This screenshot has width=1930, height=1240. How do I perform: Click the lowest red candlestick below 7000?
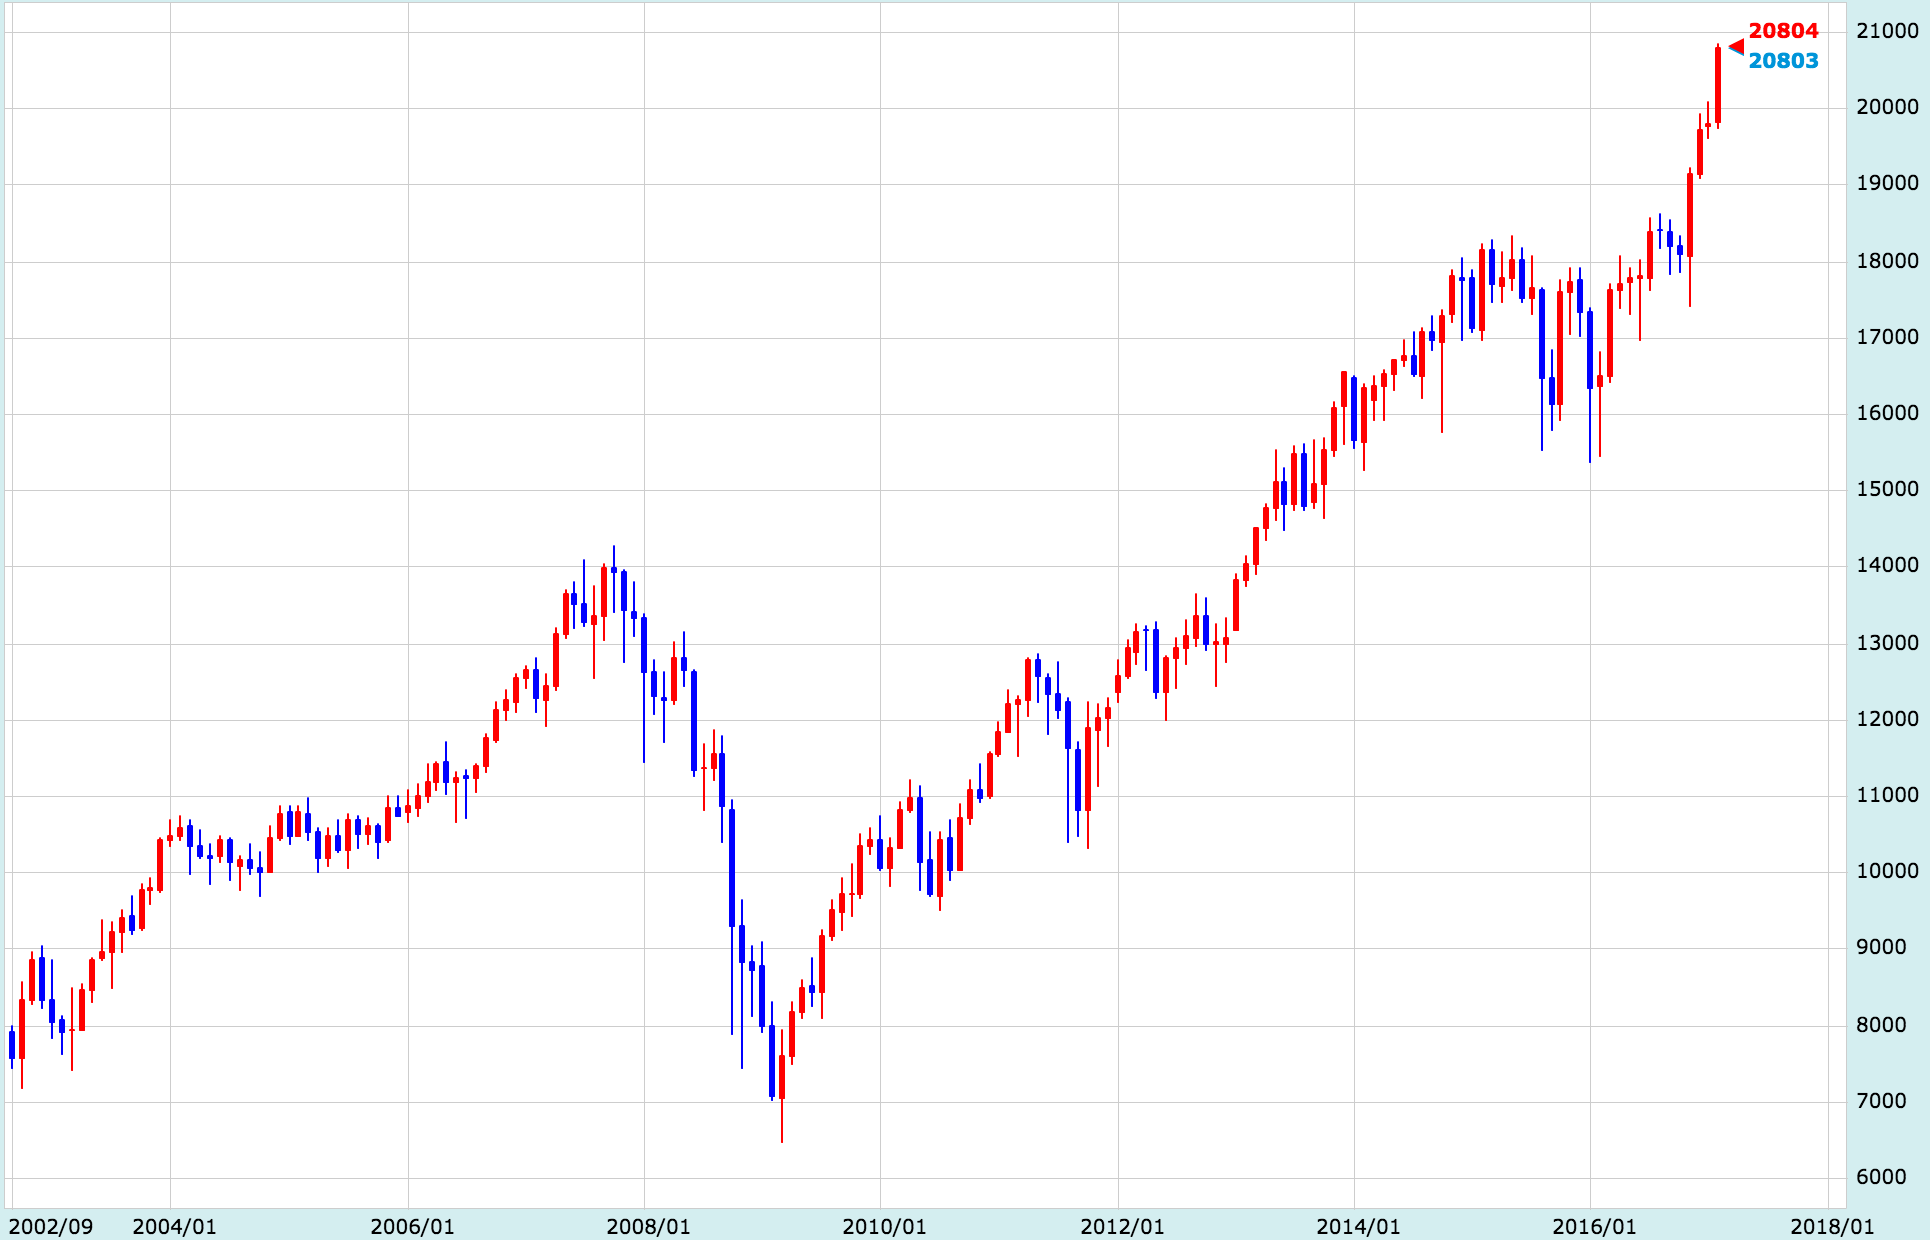782,1078
